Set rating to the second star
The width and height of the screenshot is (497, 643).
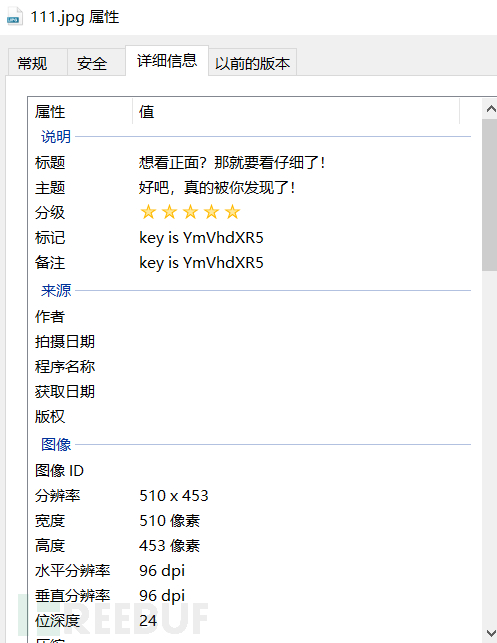(169, 212)
